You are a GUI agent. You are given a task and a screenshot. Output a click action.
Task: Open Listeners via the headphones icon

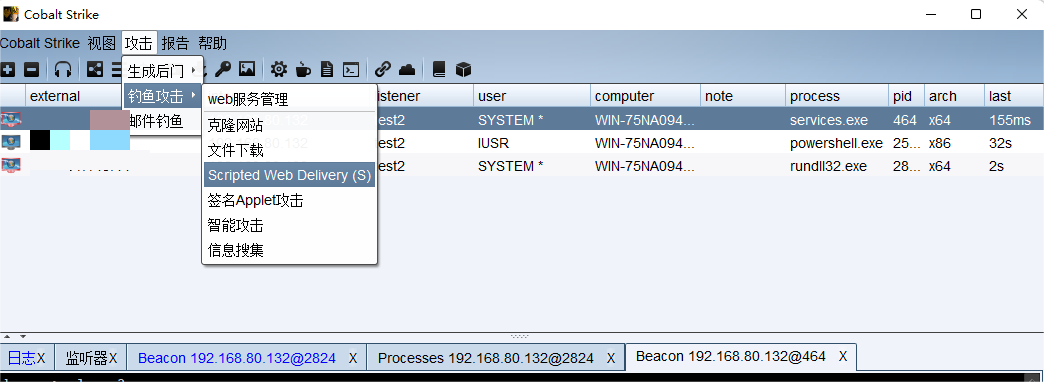point(63,69)
